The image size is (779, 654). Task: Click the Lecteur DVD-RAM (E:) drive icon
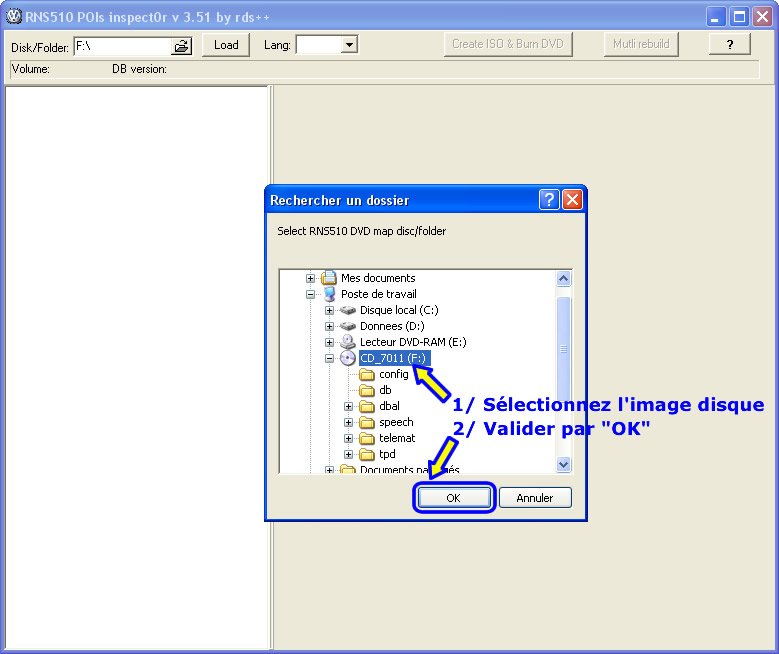coord(348,342)
